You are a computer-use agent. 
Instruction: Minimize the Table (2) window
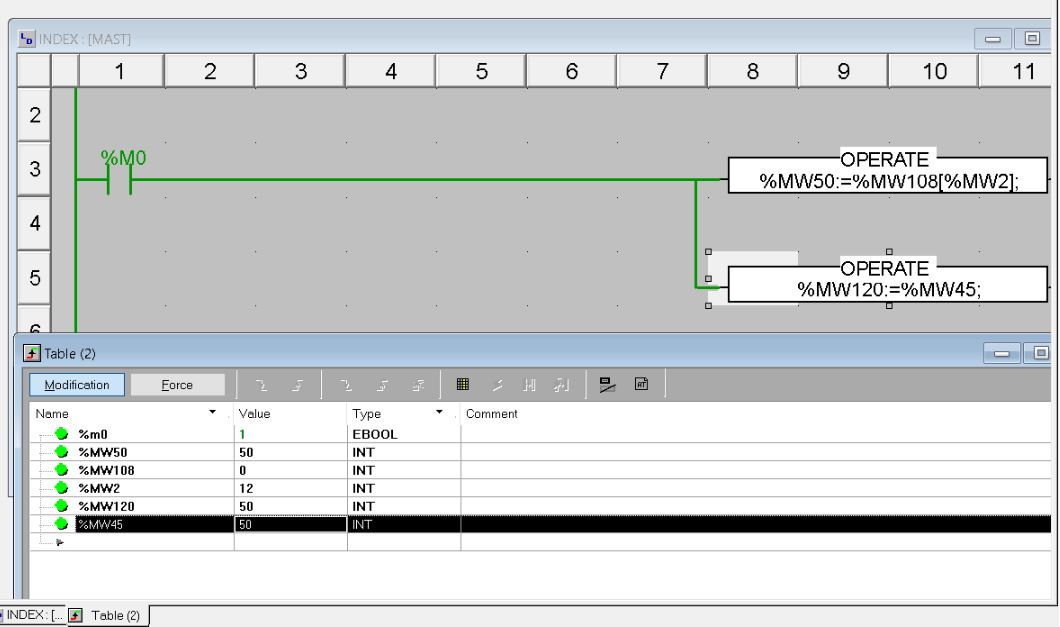(x=1001, y=353)
